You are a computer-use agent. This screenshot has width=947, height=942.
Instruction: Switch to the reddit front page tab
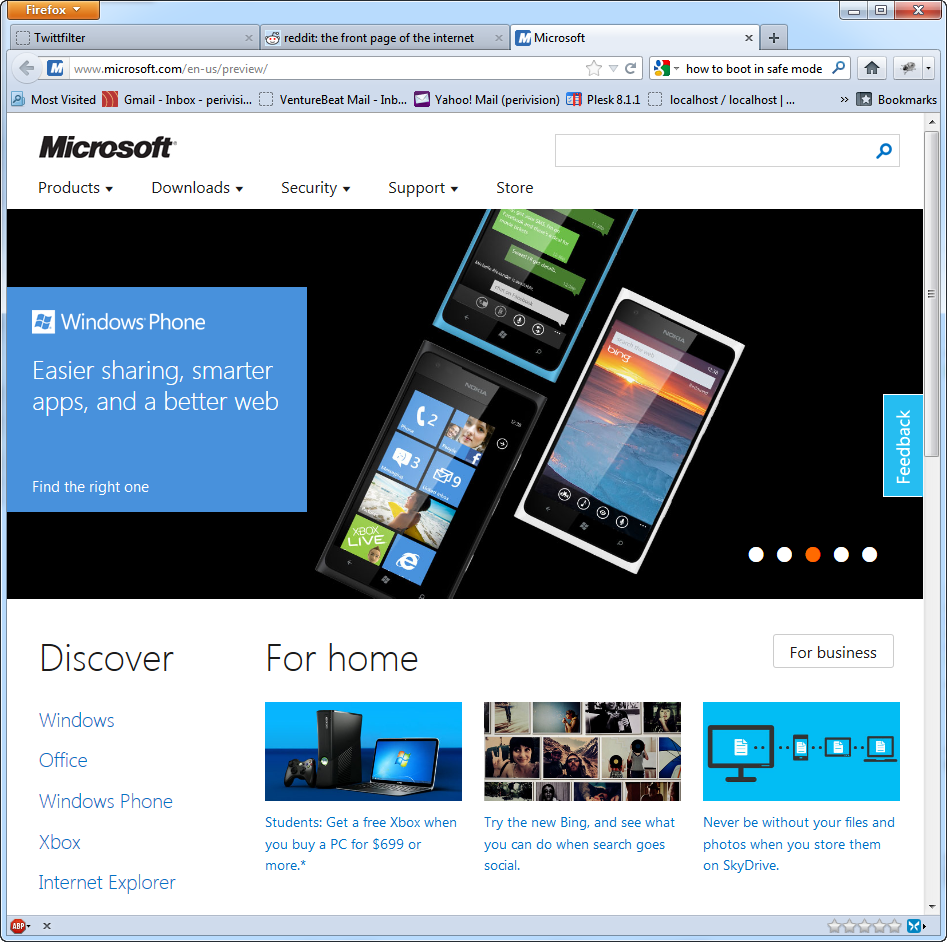(x=384, y=37)
